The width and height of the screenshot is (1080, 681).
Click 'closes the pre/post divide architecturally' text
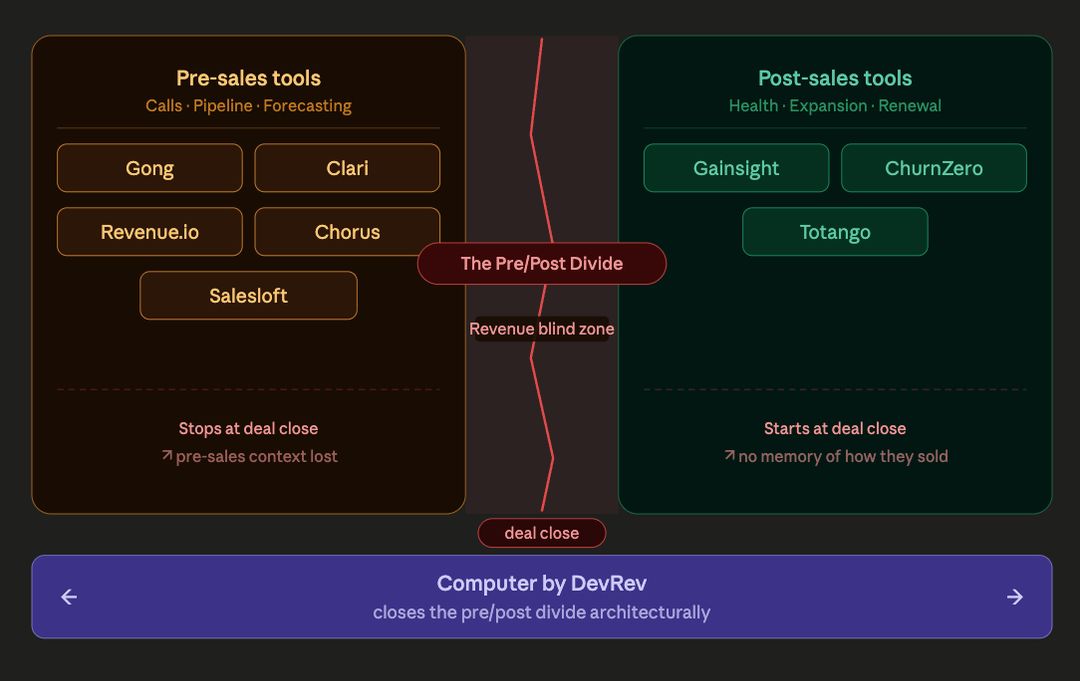541,612
